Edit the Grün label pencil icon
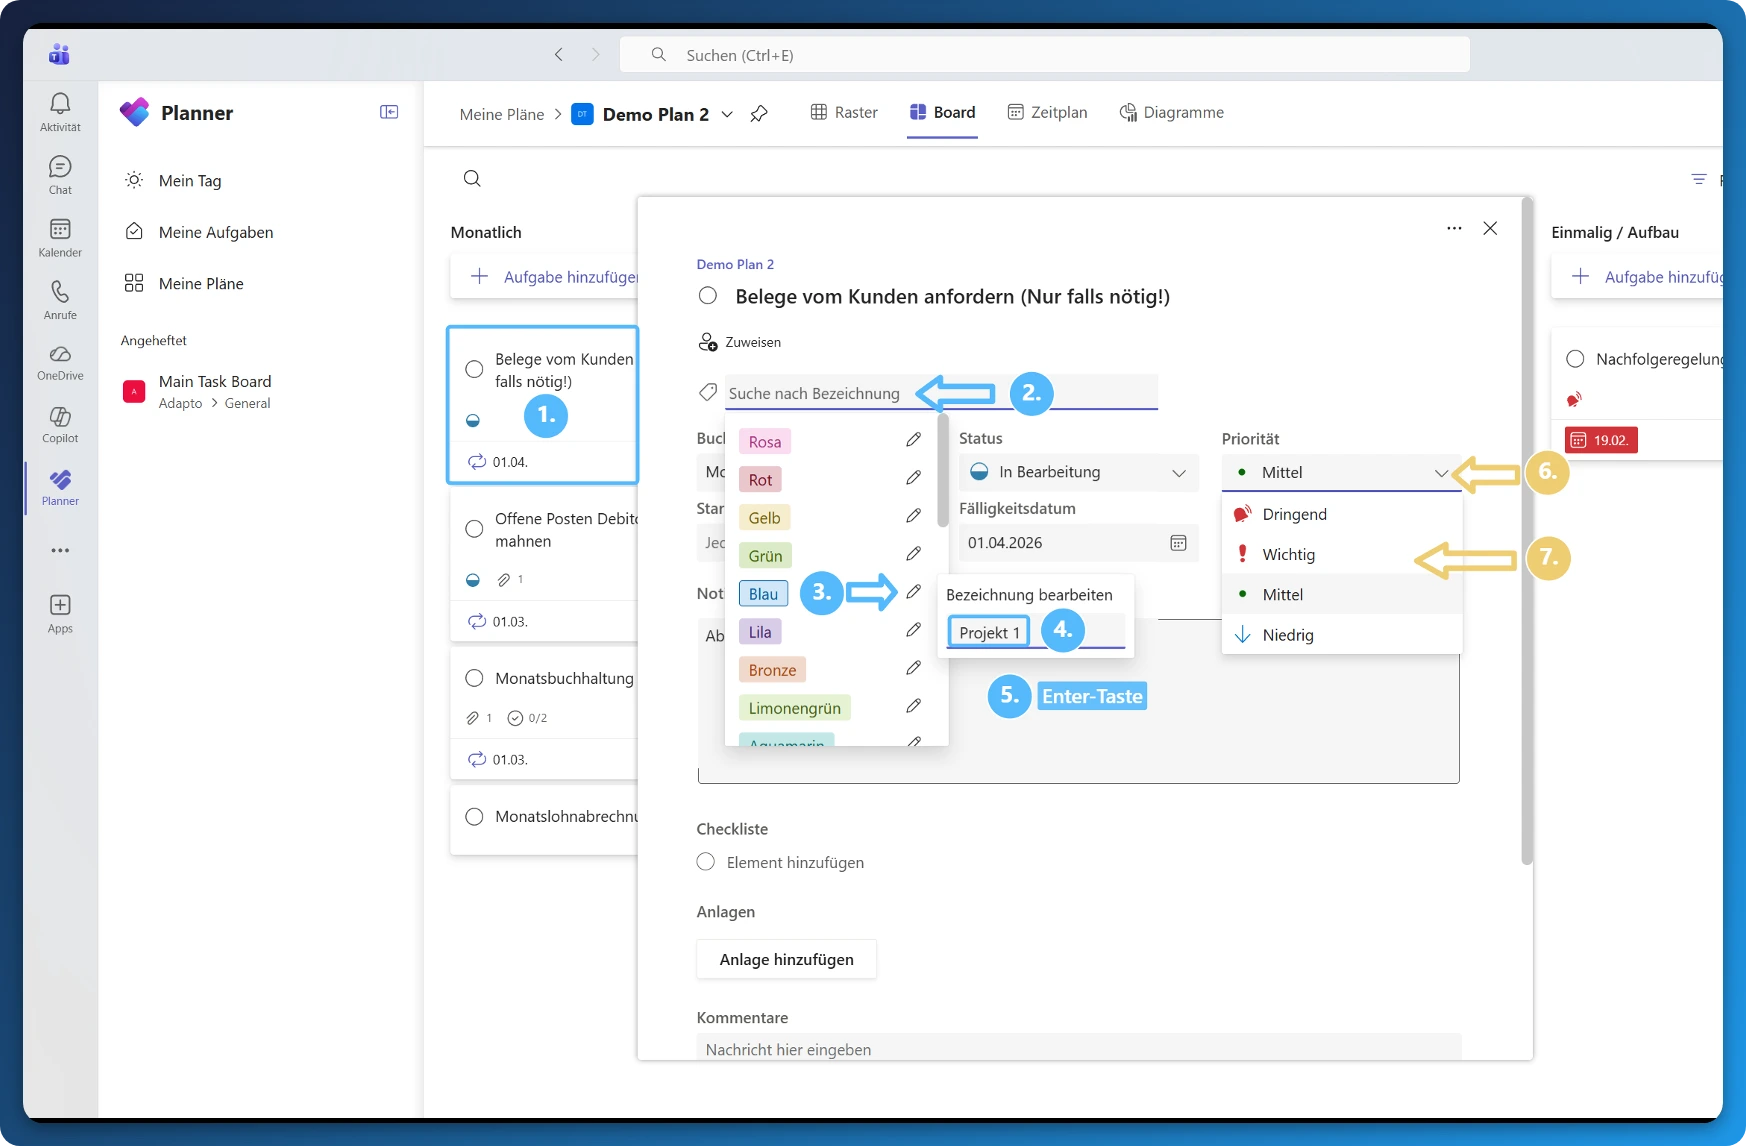The image size is (1746, 1146). click(x=913, y=554)
